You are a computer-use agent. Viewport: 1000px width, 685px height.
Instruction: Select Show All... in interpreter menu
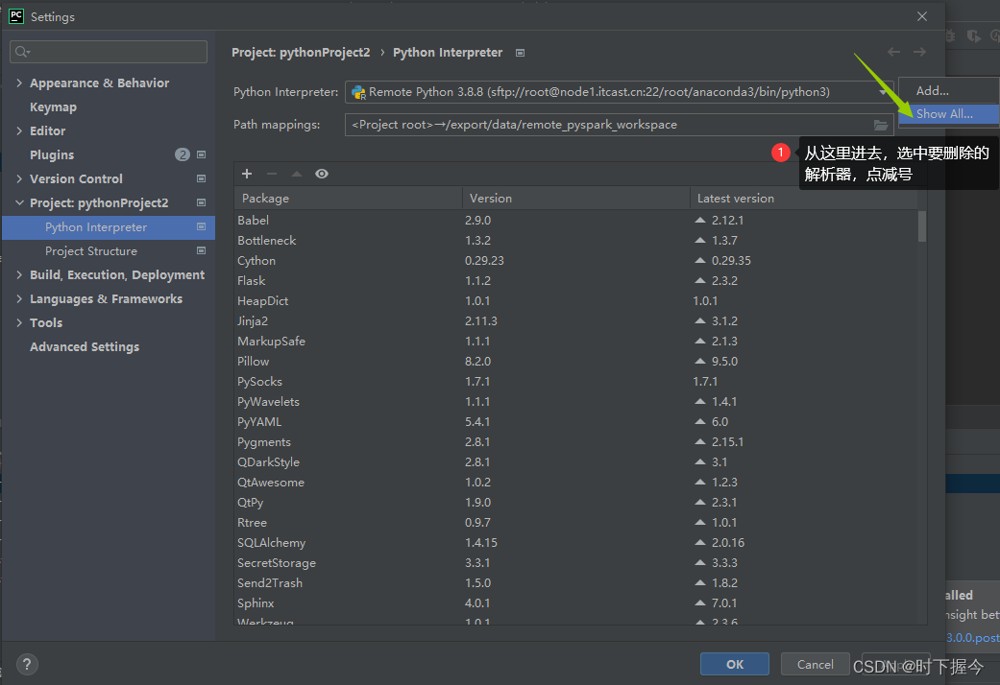pyautogui.click(x=948, y=114)
